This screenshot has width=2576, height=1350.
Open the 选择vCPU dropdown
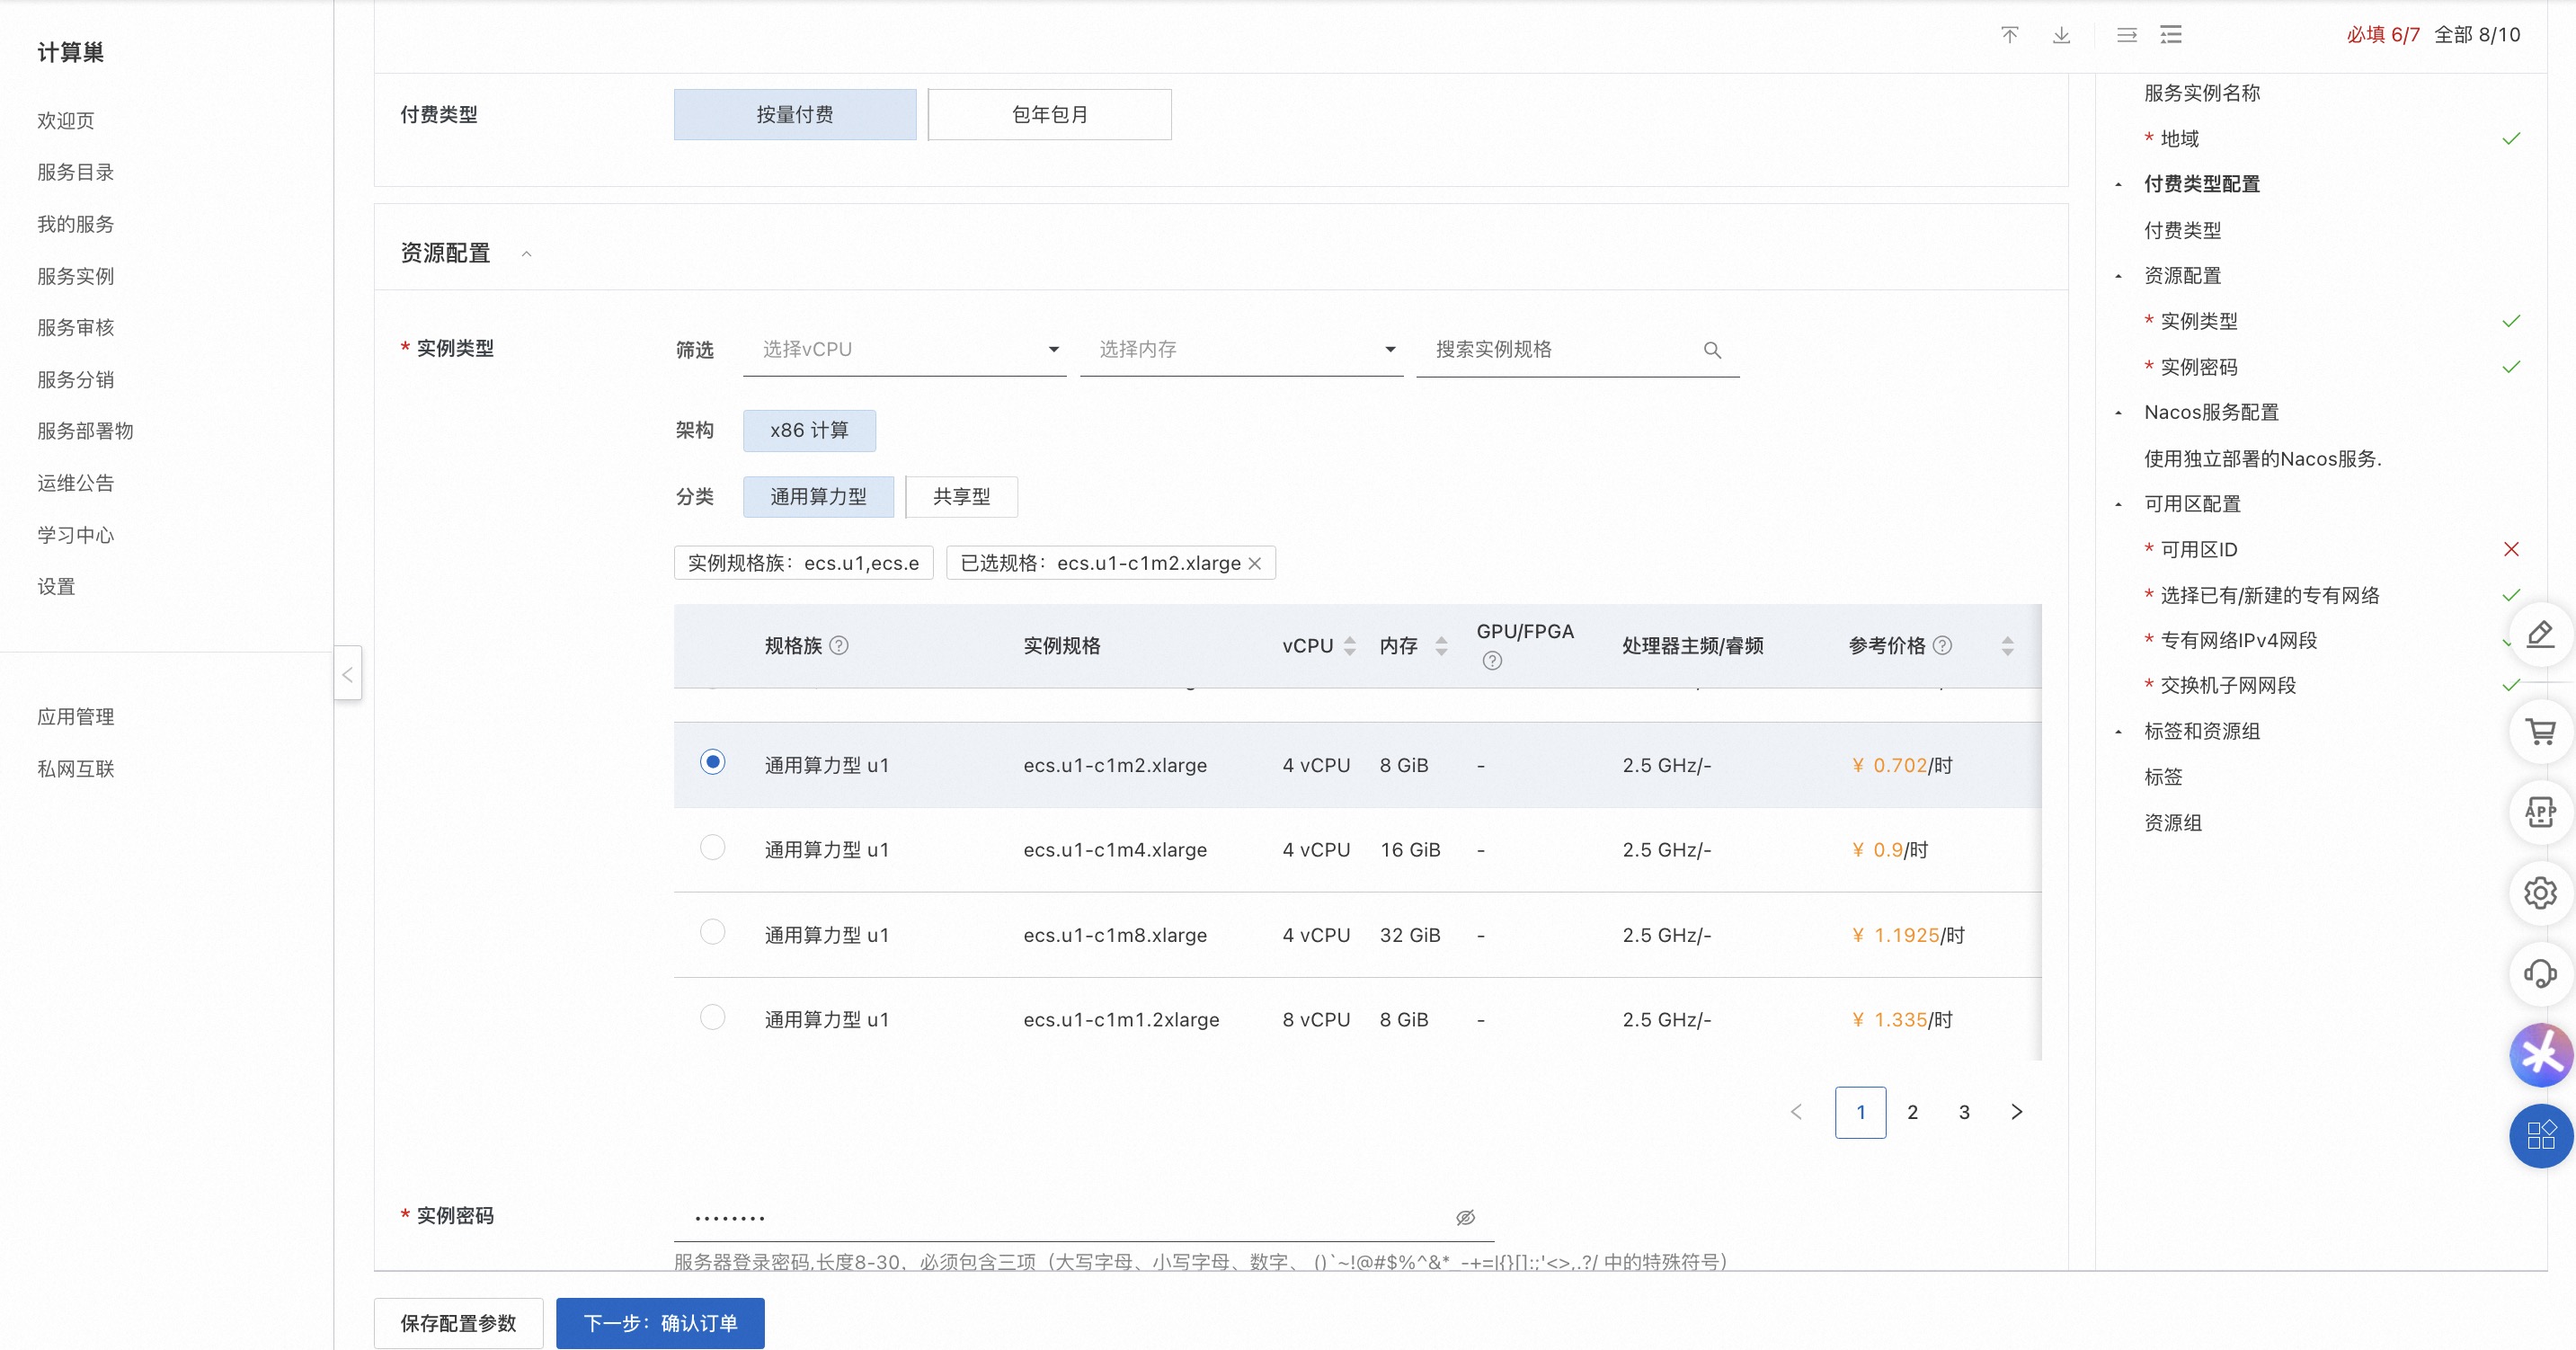tap(904, 350)
